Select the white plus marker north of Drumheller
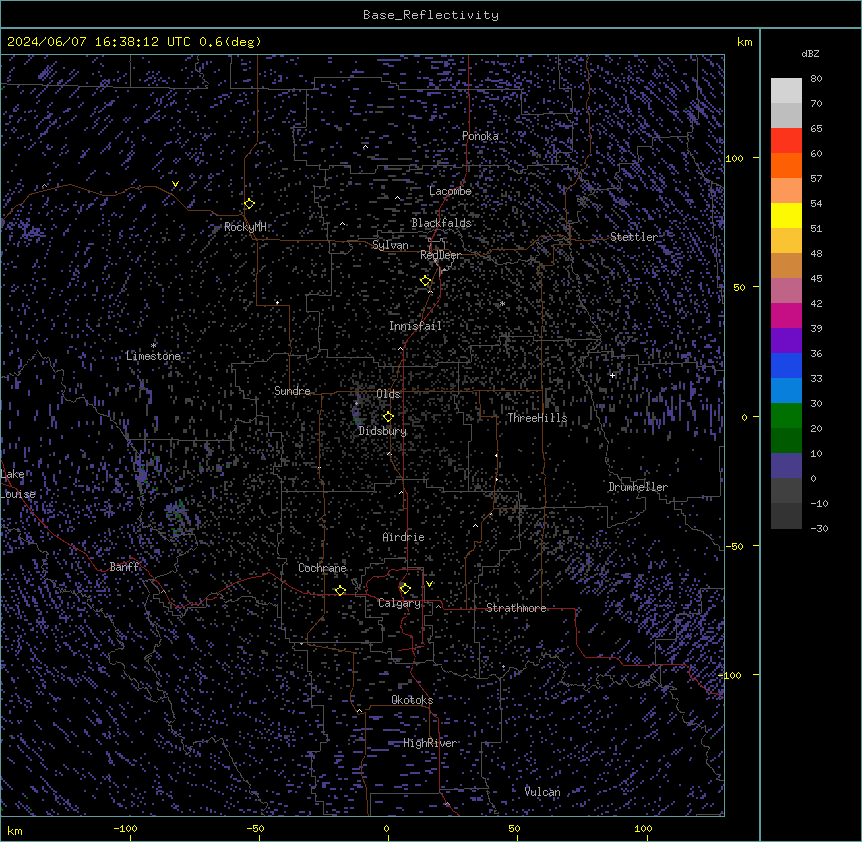The height and width of the screenshot is (842, 862). pyautogui.click(x=612, y=375)
